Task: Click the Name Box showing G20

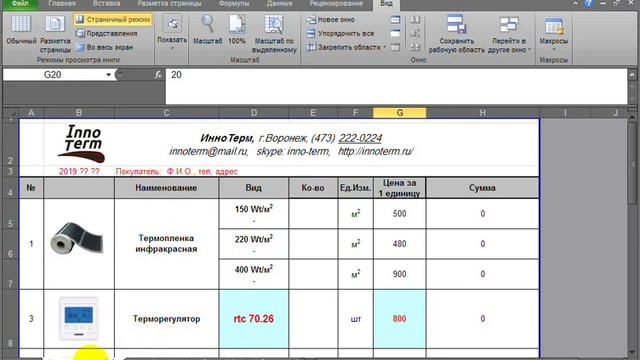Action: (x=53, y=75)
